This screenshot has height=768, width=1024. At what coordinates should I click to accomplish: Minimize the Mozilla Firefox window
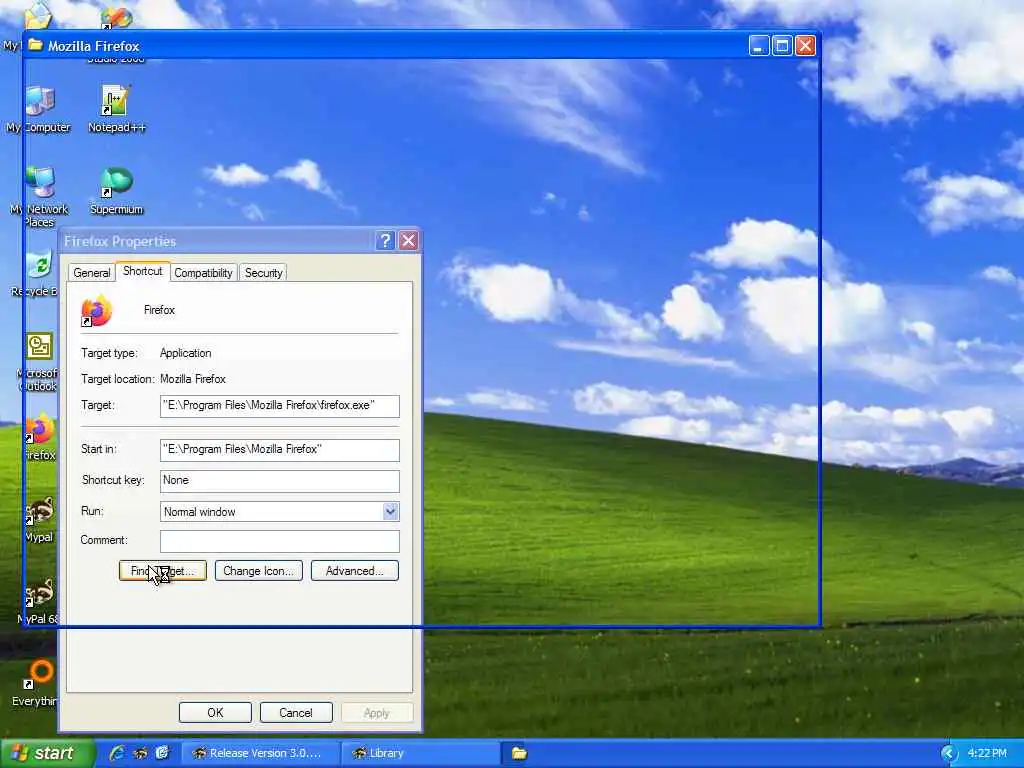[x=758, y=46]
